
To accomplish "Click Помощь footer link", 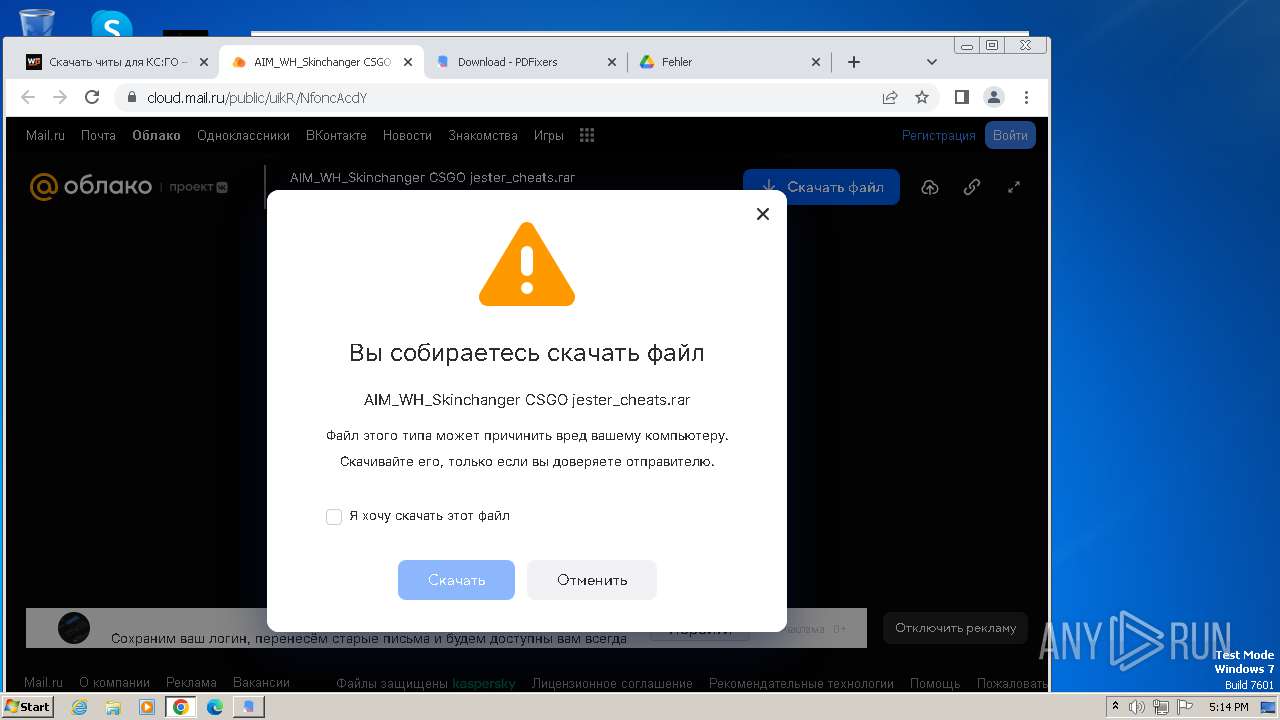I will (x=935, y=684).
